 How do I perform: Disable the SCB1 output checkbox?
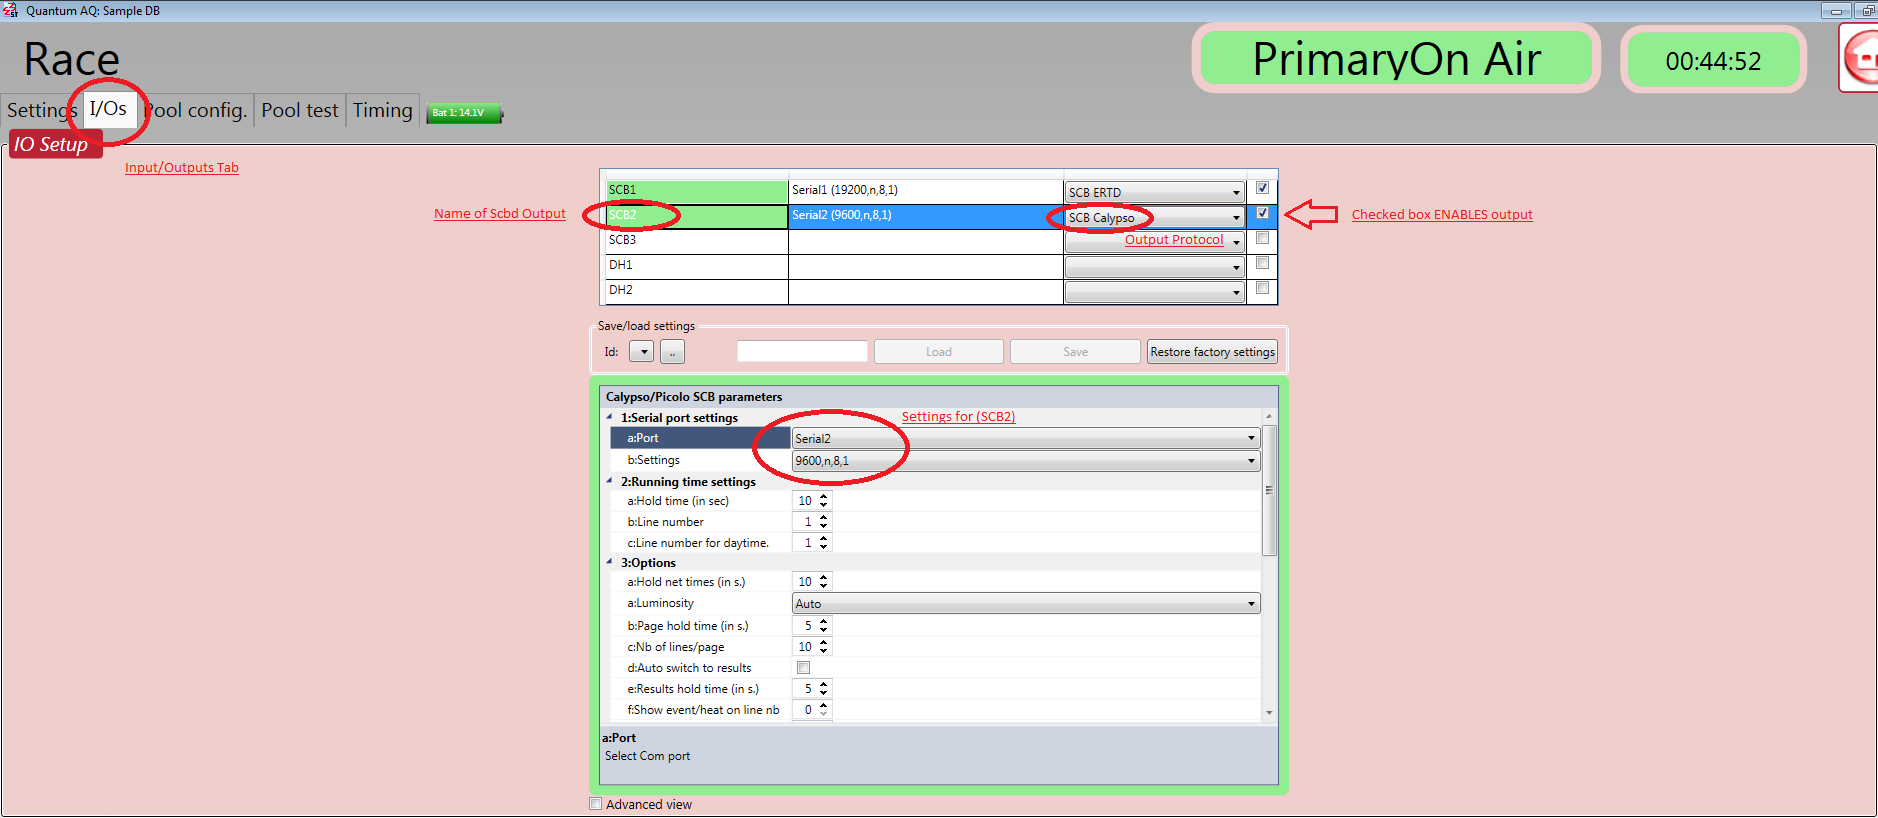coord(1262,188)
